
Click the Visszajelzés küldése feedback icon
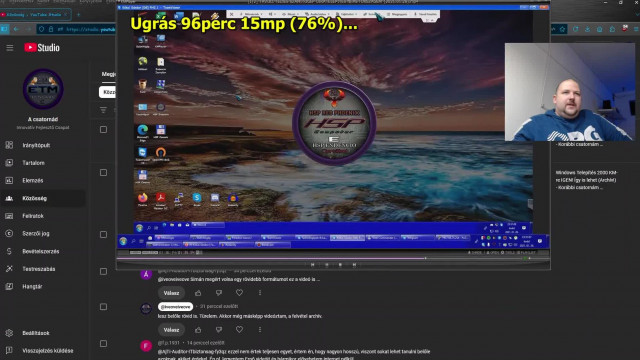click(x=9, y=351)
